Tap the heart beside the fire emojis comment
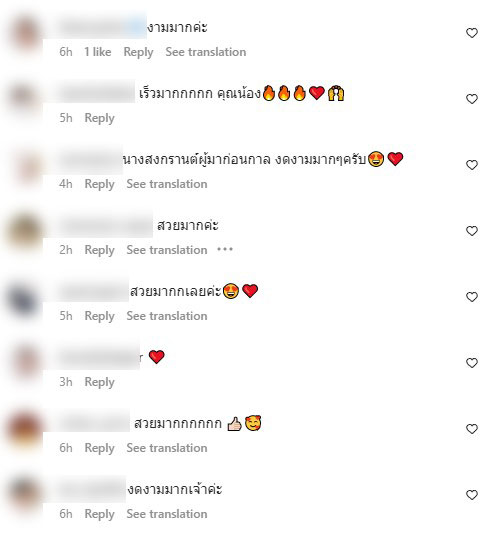This screenshot has width=487, height=536. (x=472, y=99)
